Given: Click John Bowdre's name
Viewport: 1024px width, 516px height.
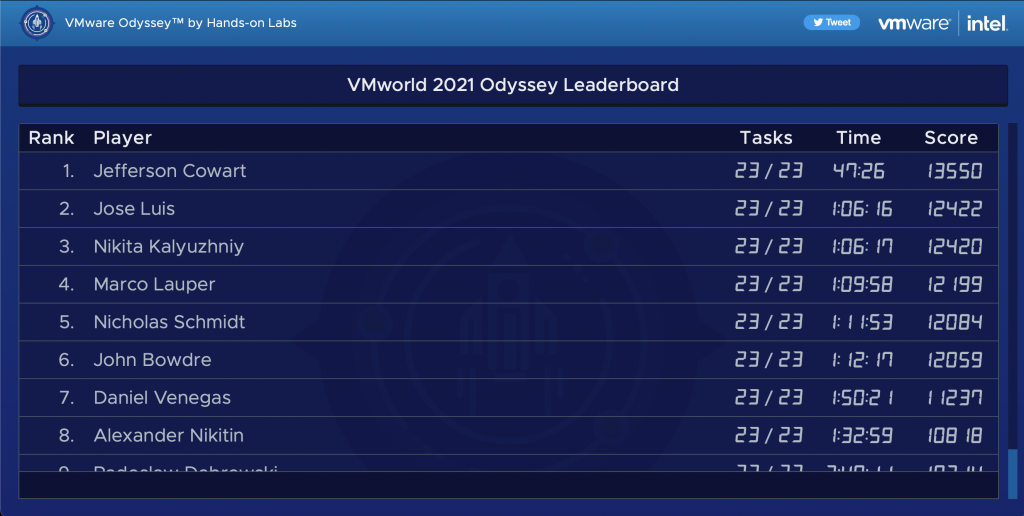Looking at the screenshot, I should pyautogui.click(x=152, y=360).
